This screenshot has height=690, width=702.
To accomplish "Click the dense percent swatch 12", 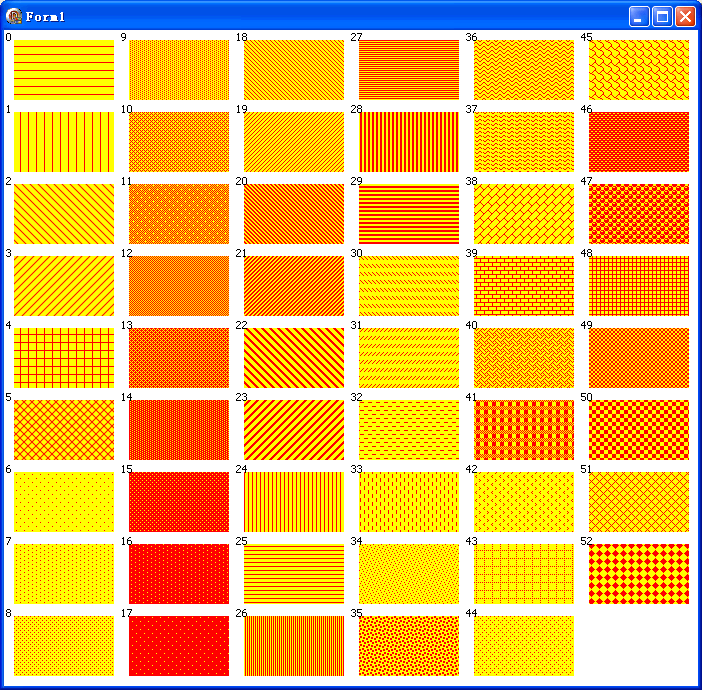I will (x=179, y=286).
